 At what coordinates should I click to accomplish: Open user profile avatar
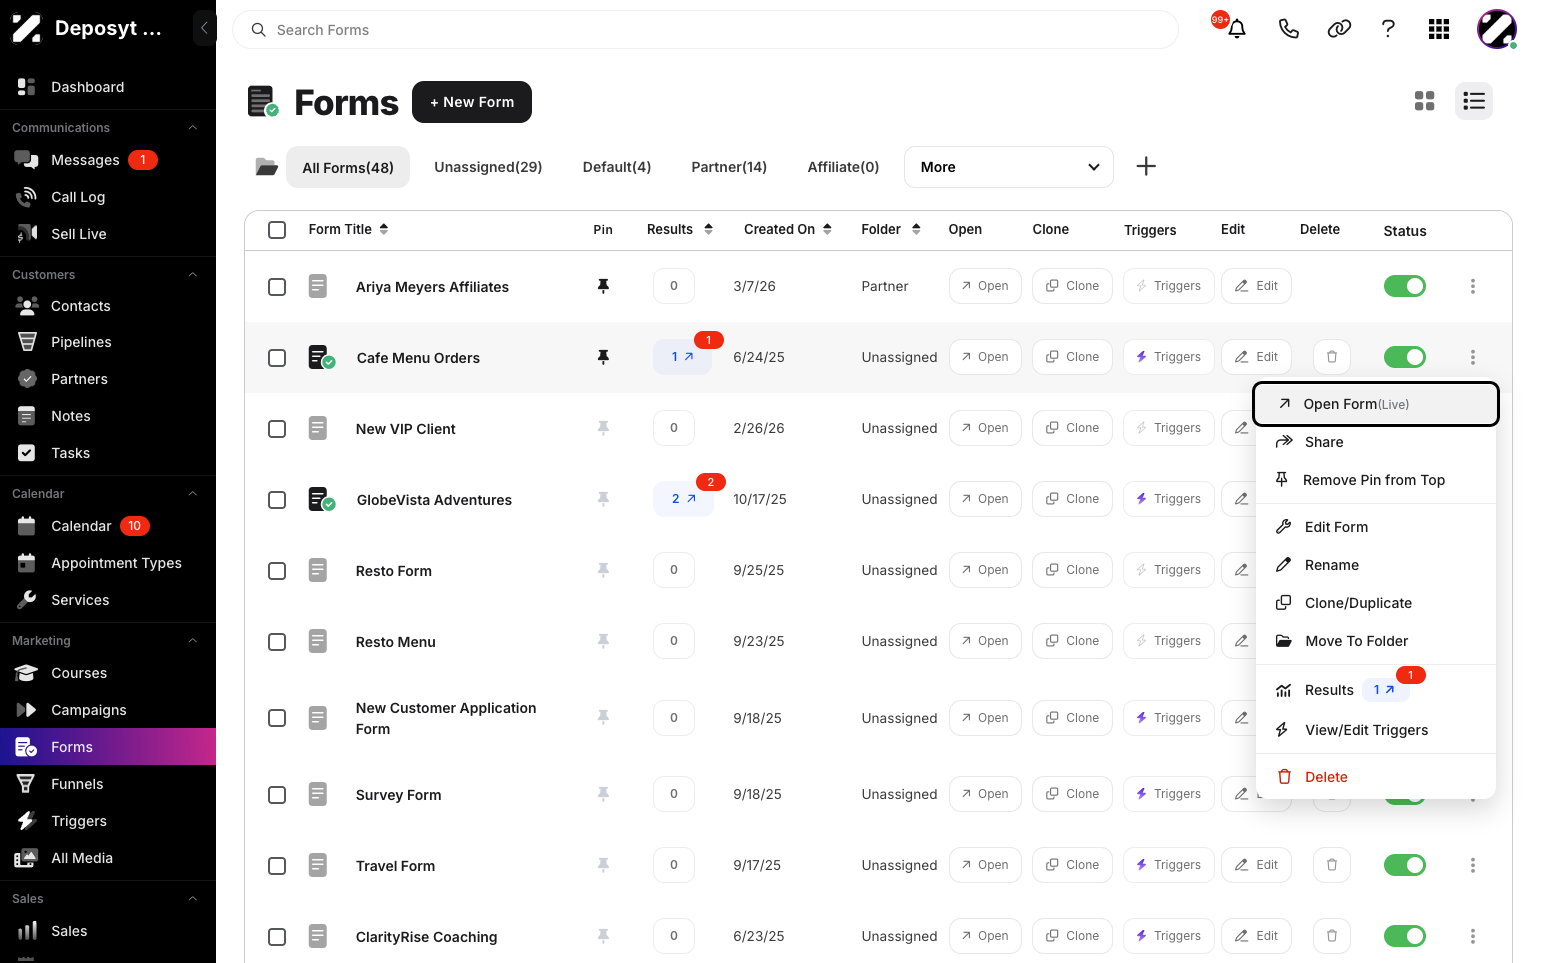pos(1497,29)
